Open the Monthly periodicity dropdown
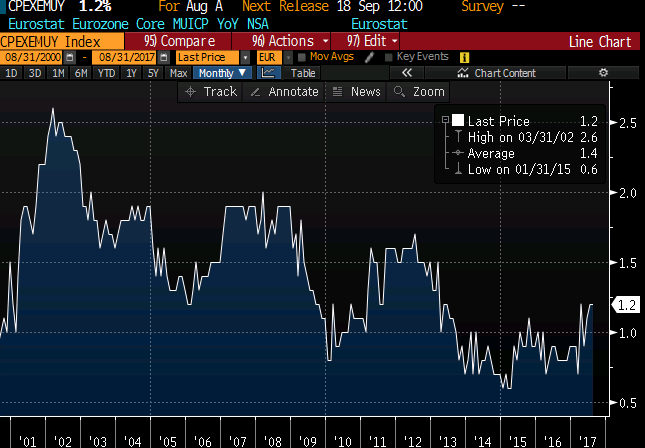 tap(220, 73)
